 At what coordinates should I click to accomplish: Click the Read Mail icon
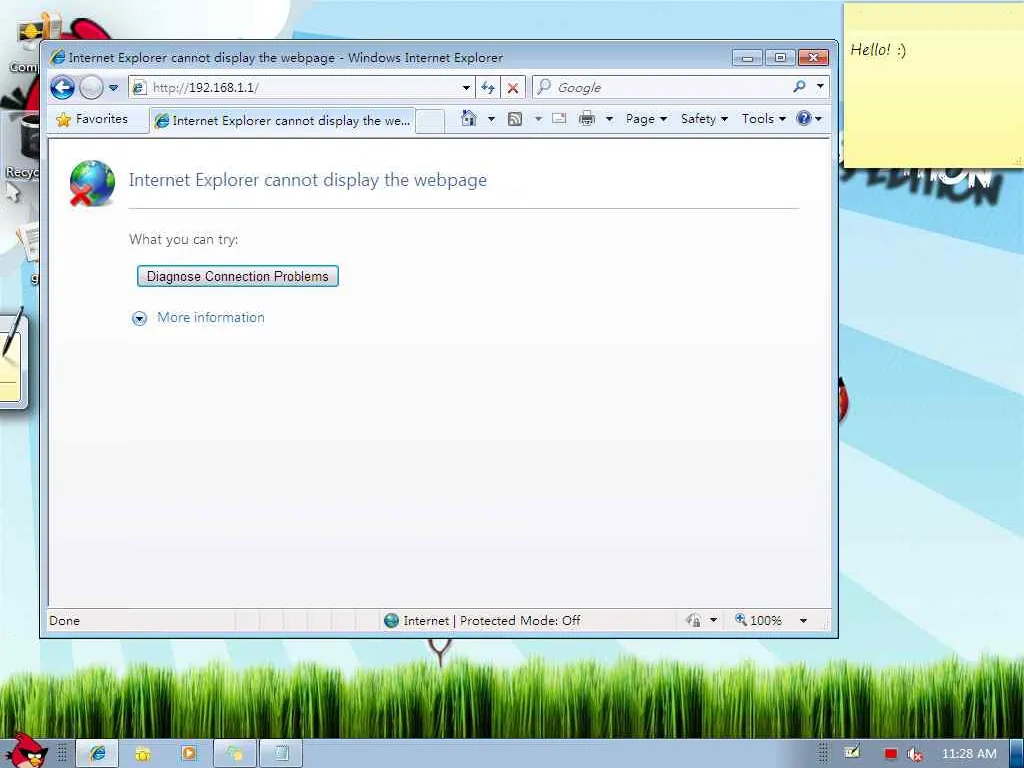coord(559,118)
